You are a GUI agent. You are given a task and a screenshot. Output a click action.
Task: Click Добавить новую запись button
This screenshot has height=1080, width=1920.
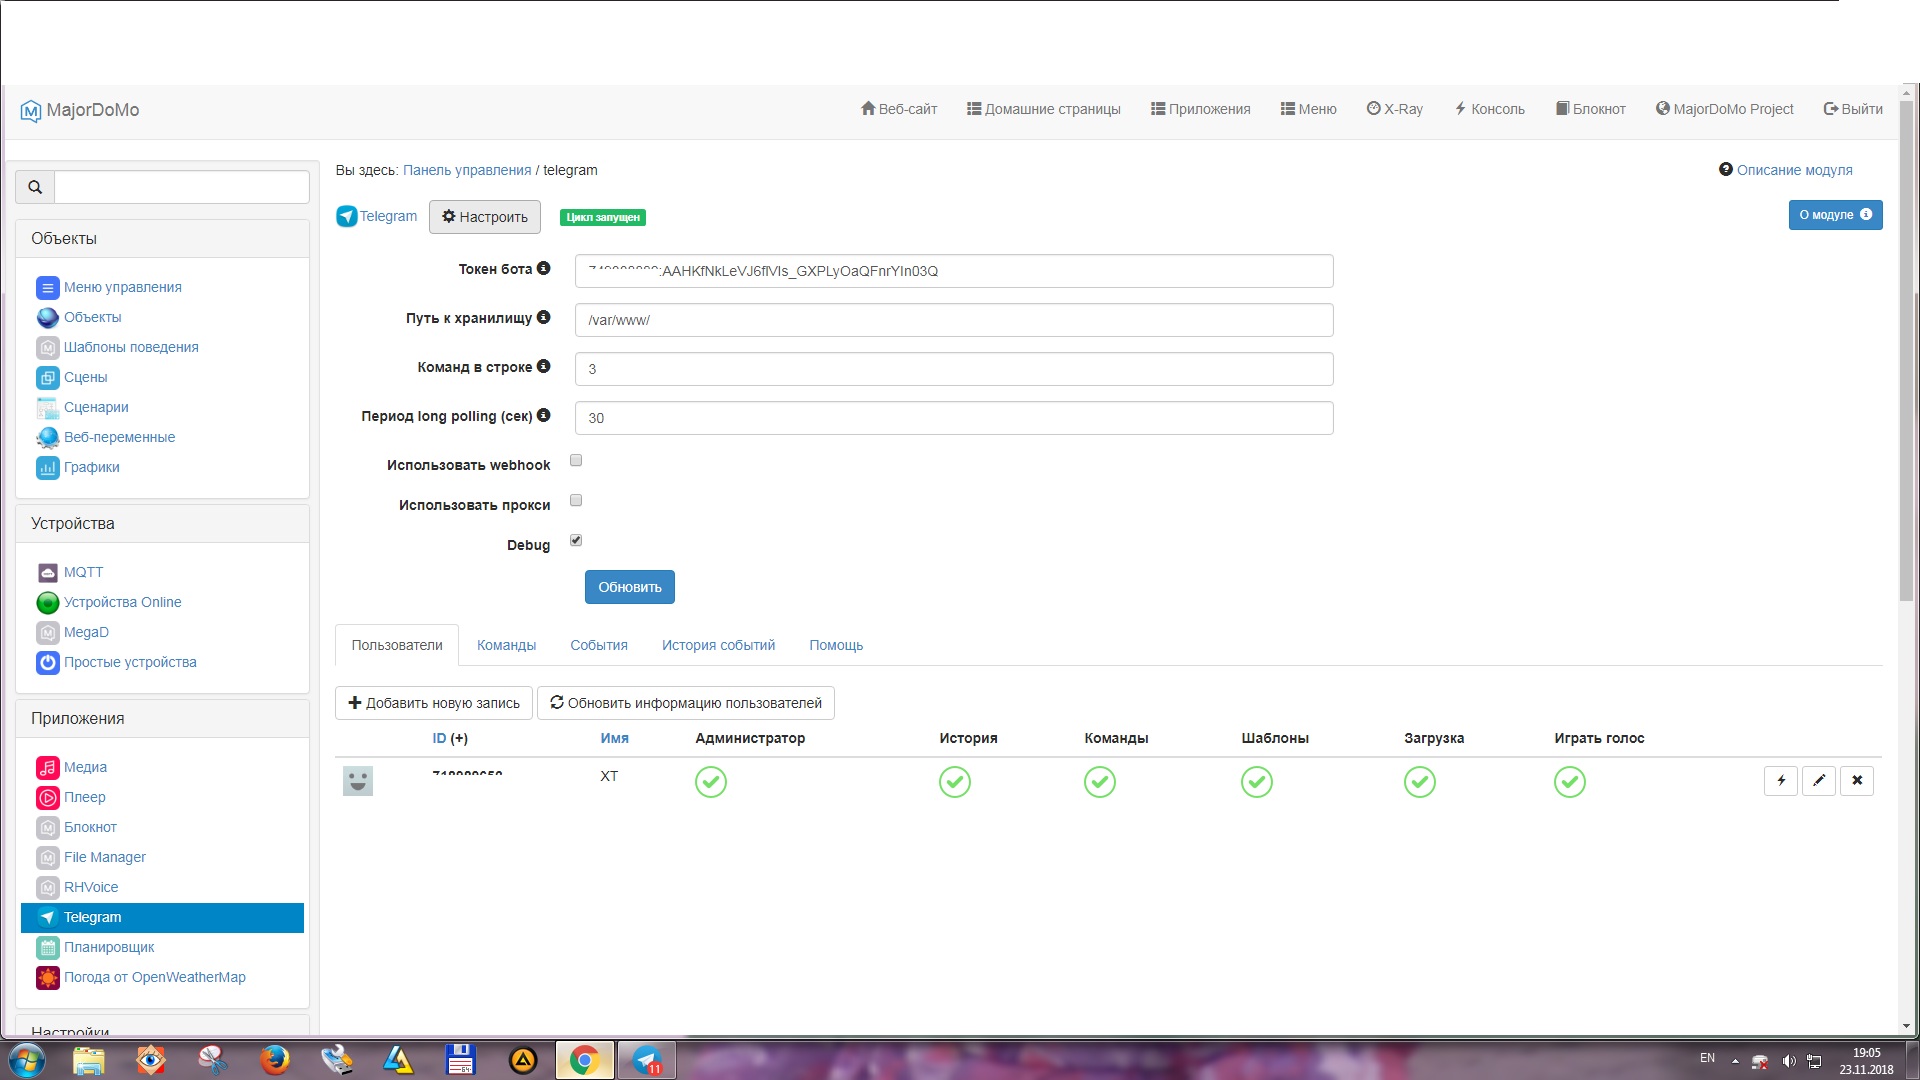tap(434, 703)
